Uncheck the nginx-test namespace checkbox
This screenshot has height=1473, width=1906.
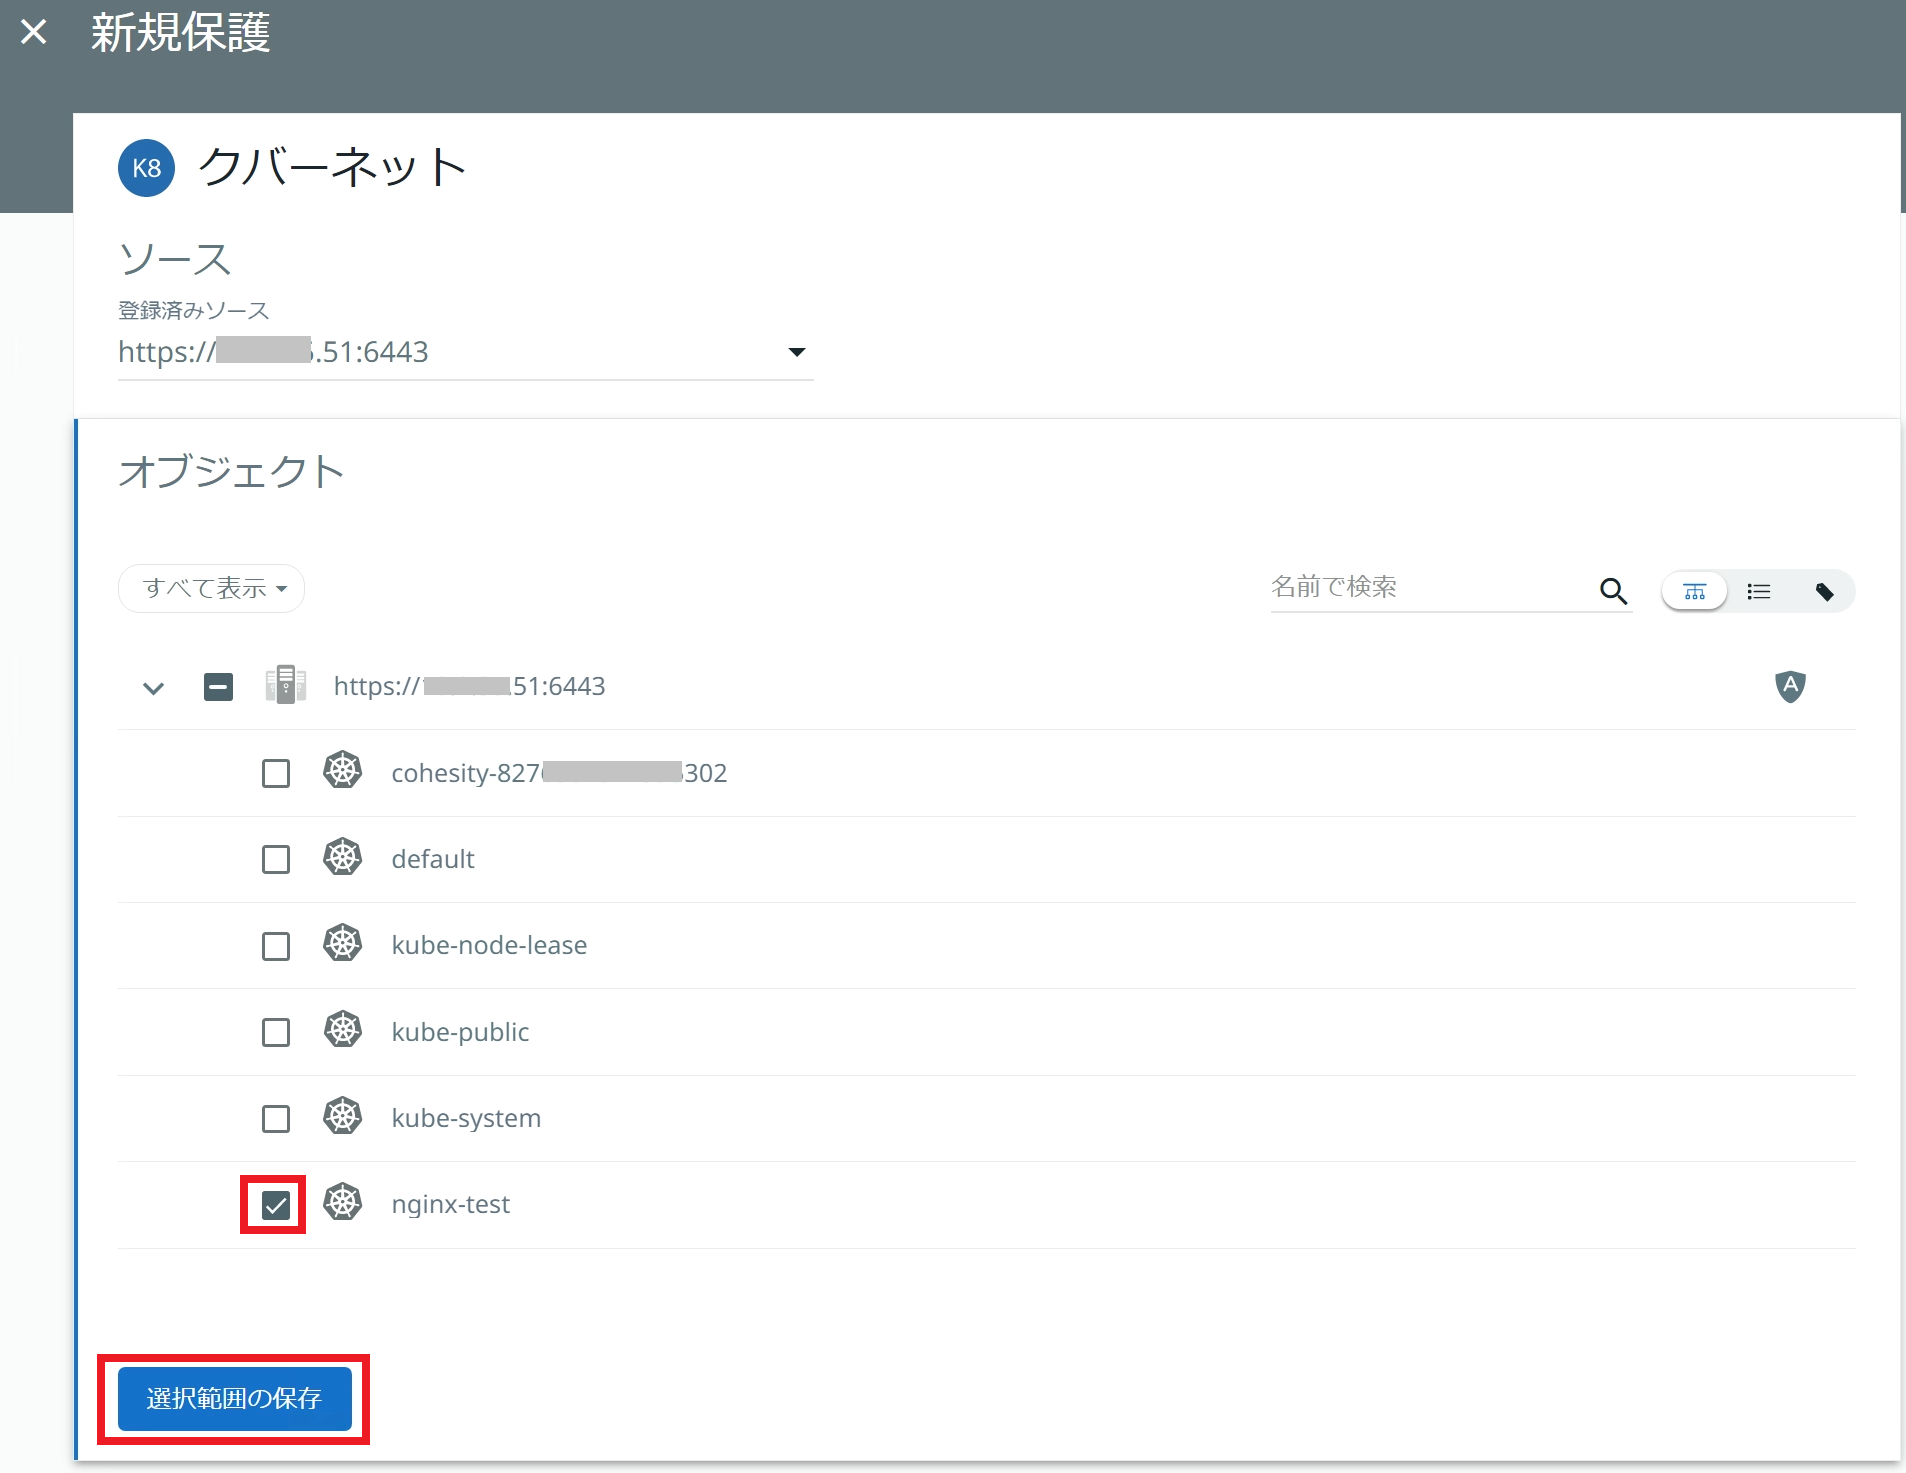click(x=276, y=1205)
